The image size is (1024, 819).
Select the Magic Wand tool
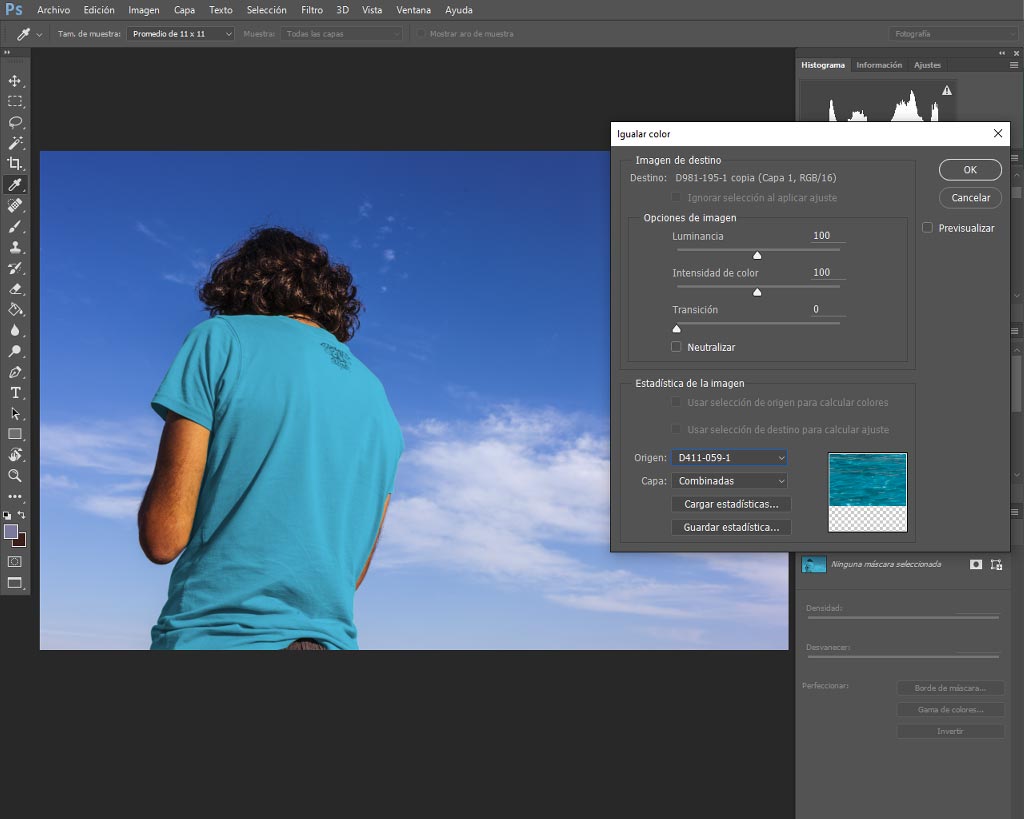(14, 143)
